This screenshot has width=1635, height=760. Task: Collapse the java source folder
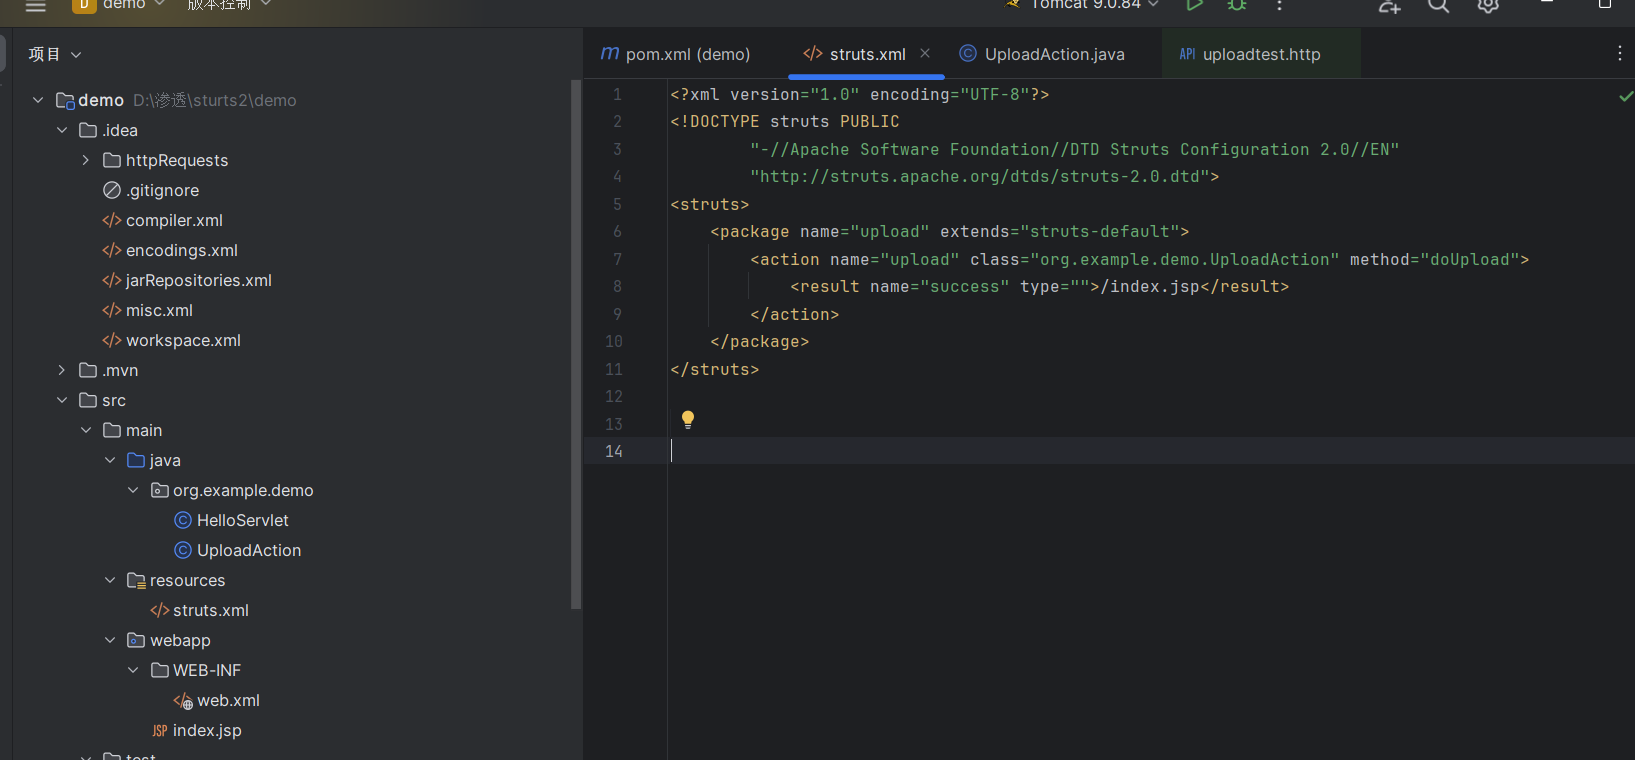(110, 460)
